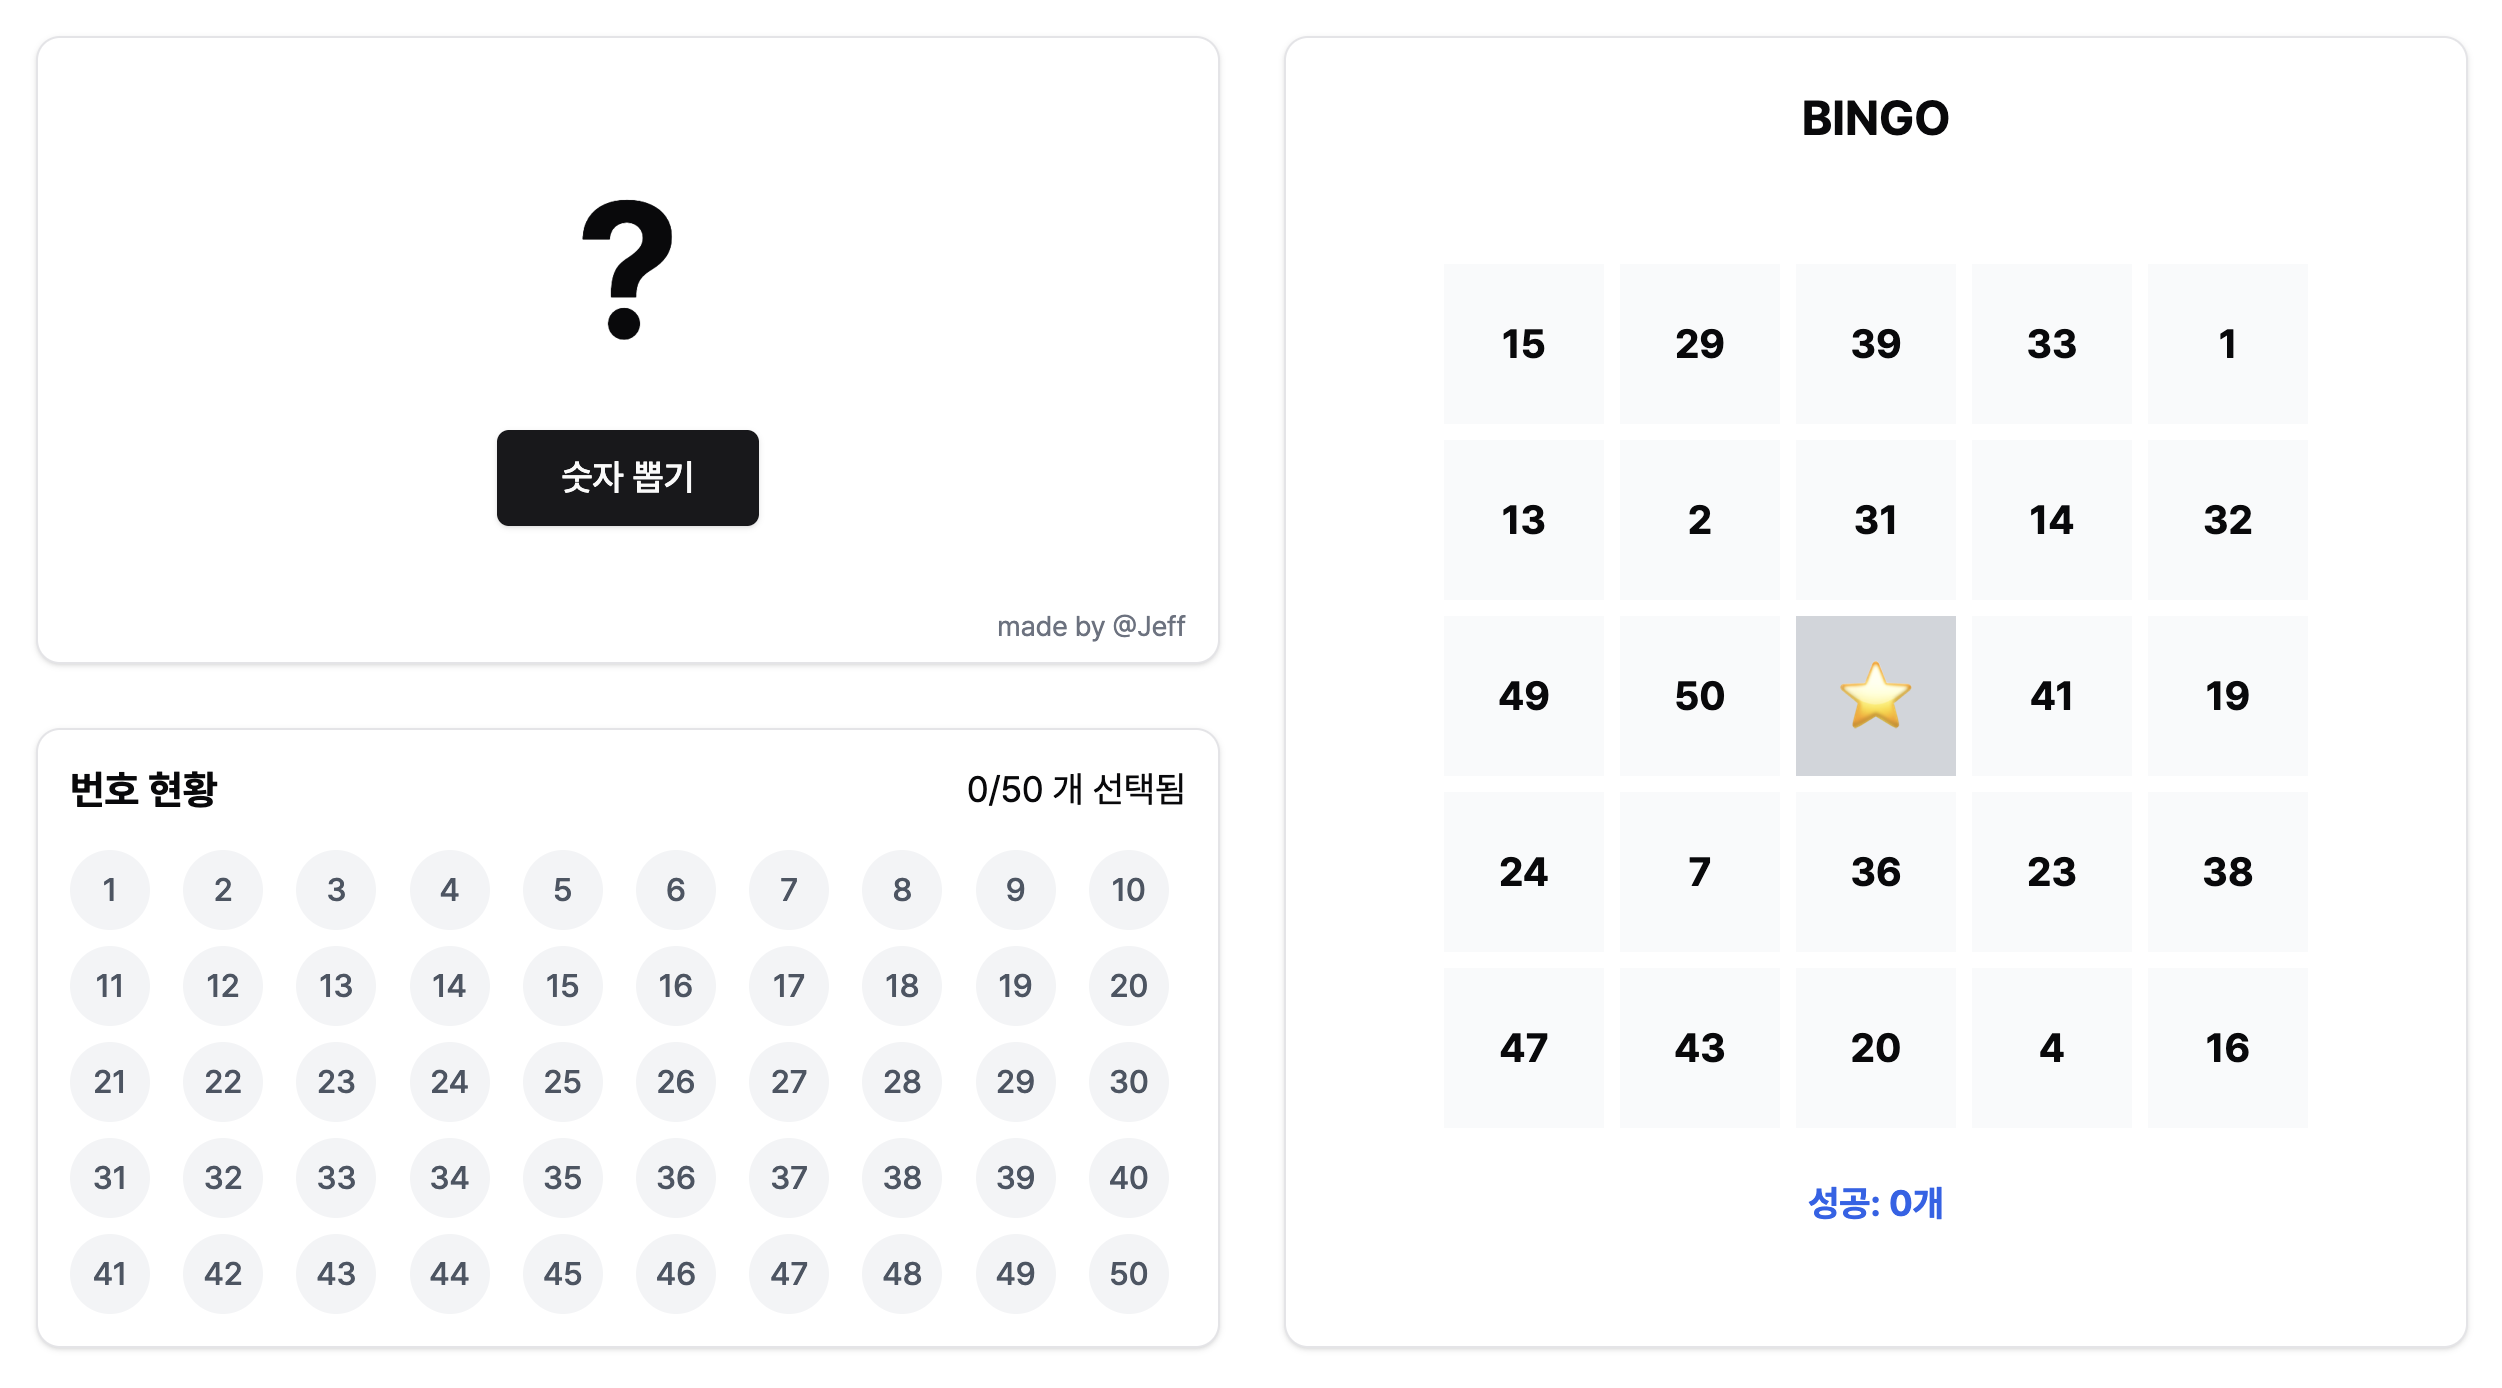Mark bingo board cell 36
The width and height of the screenshot is (2502, 1388).
pos(1875,872)
